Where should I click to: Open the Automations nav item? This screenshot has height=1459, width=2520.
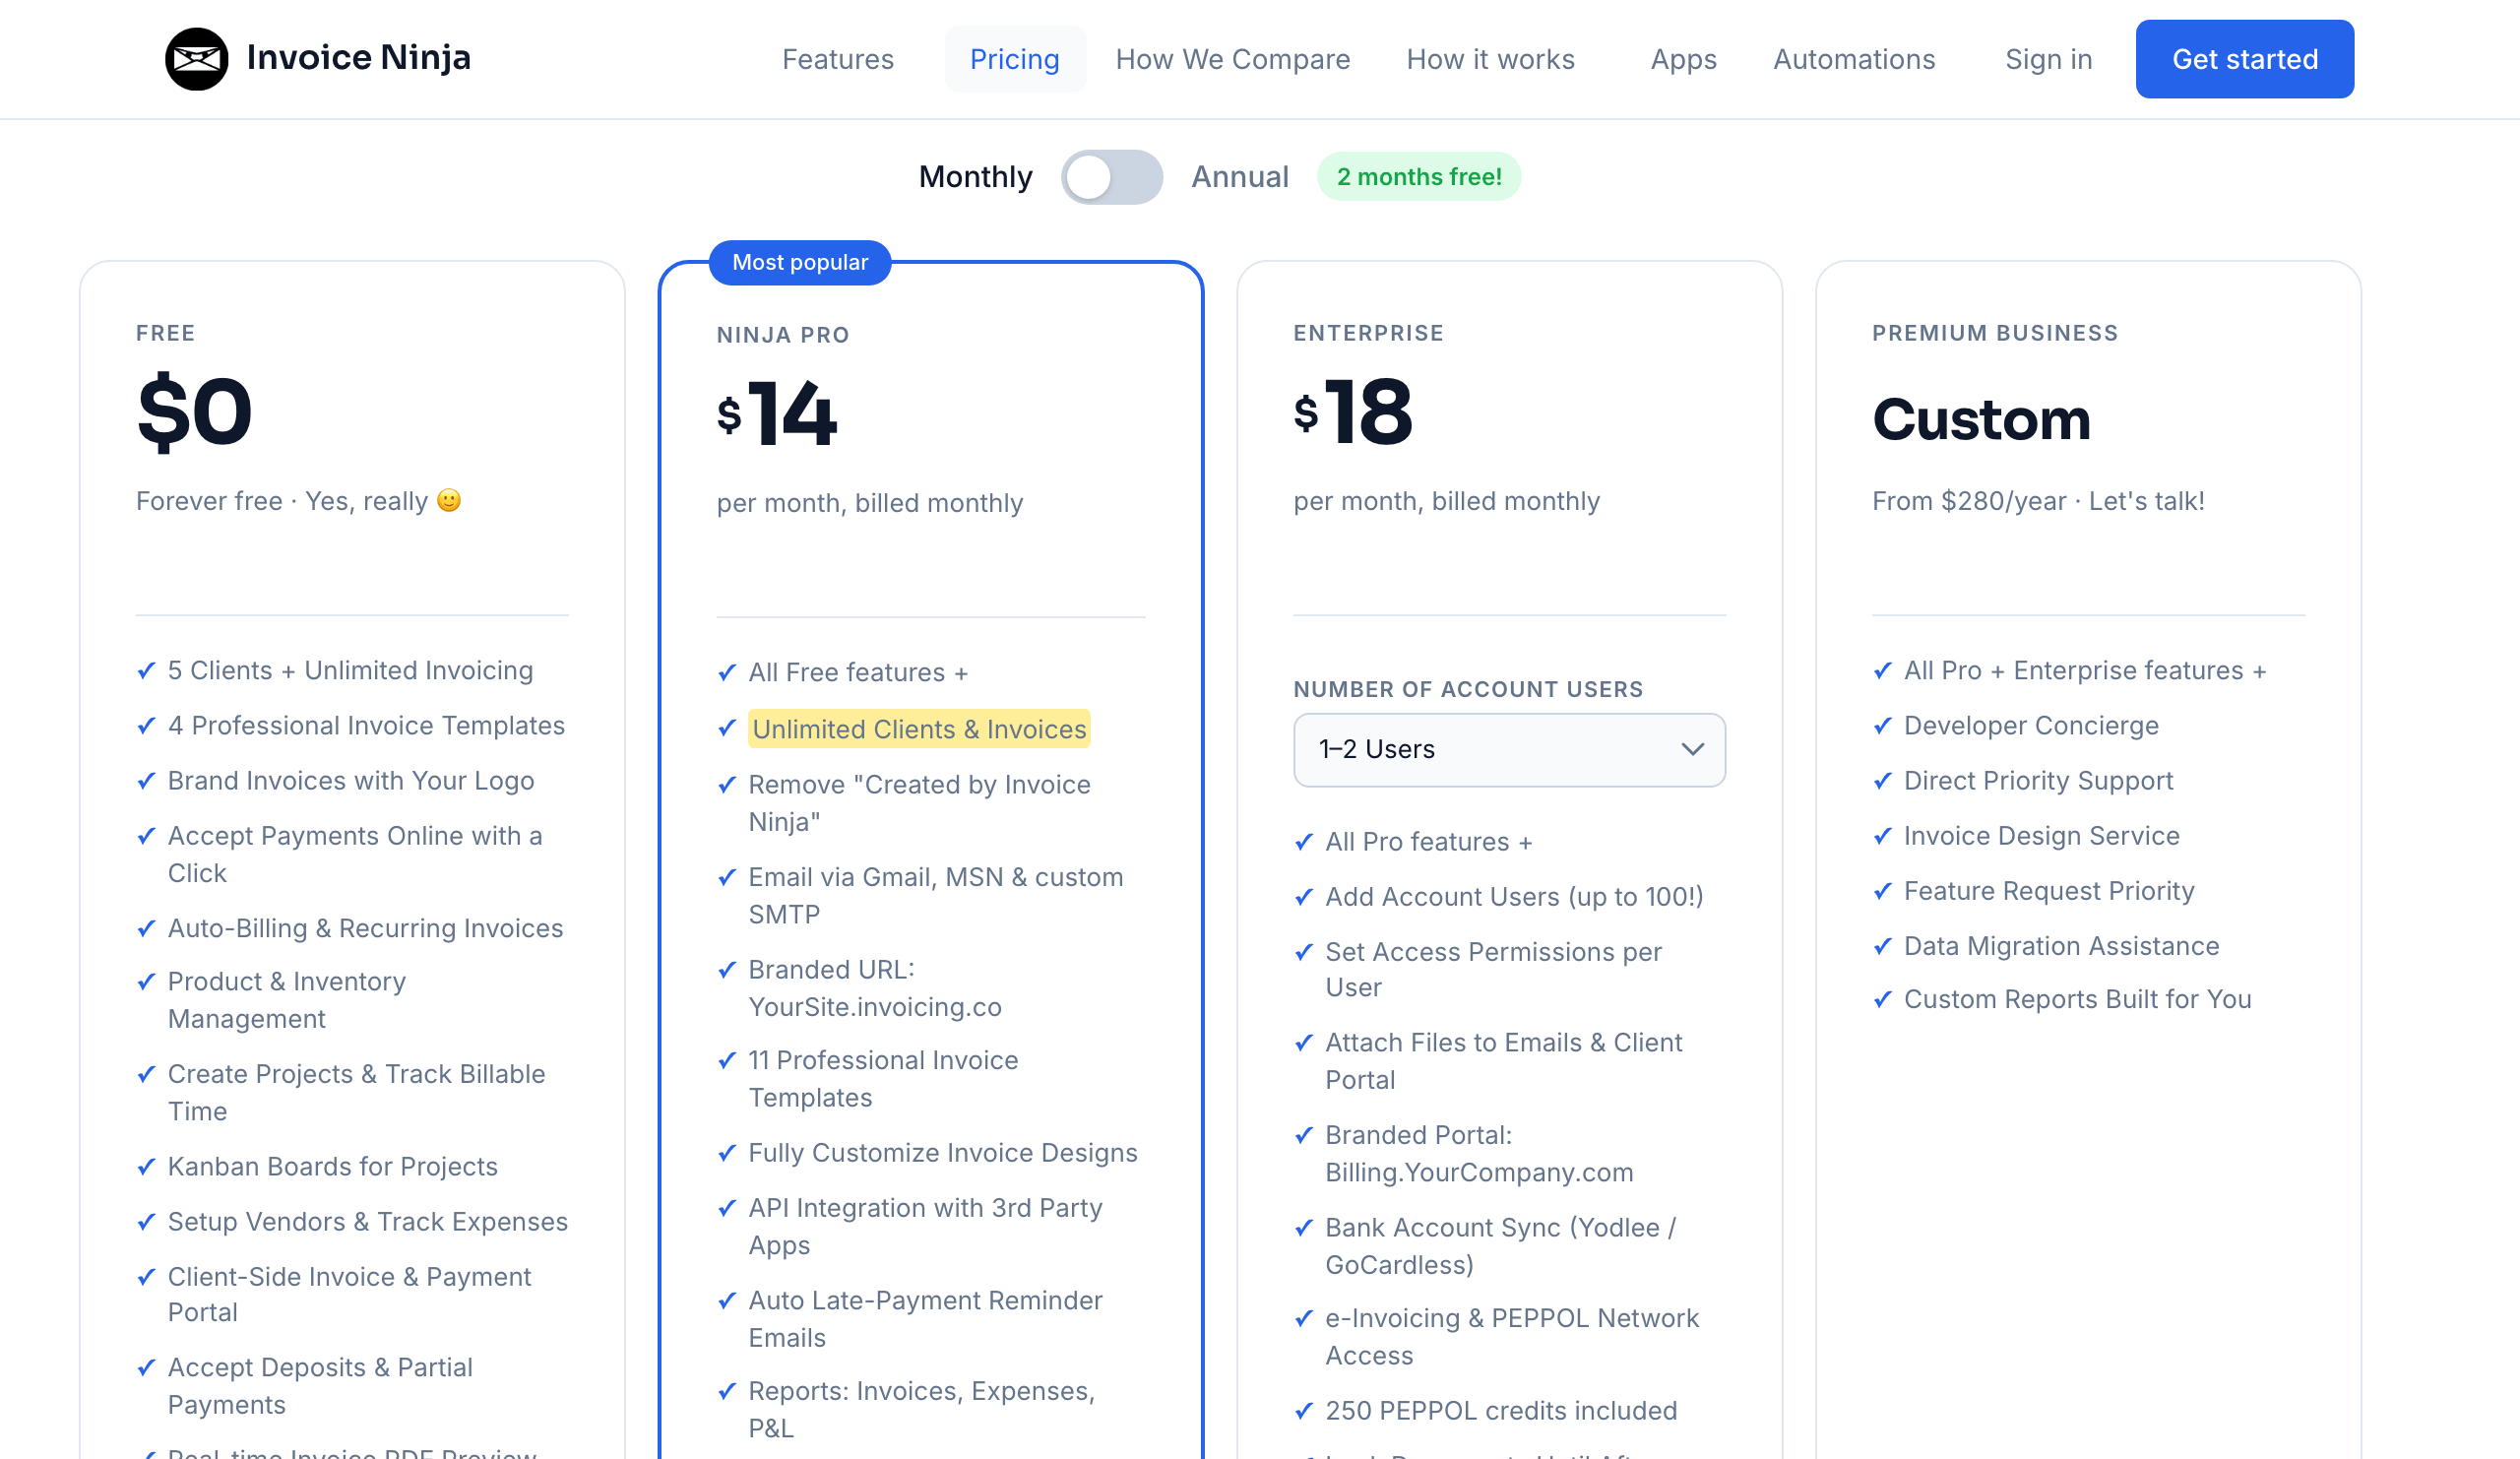click(x=1854, y=59)
